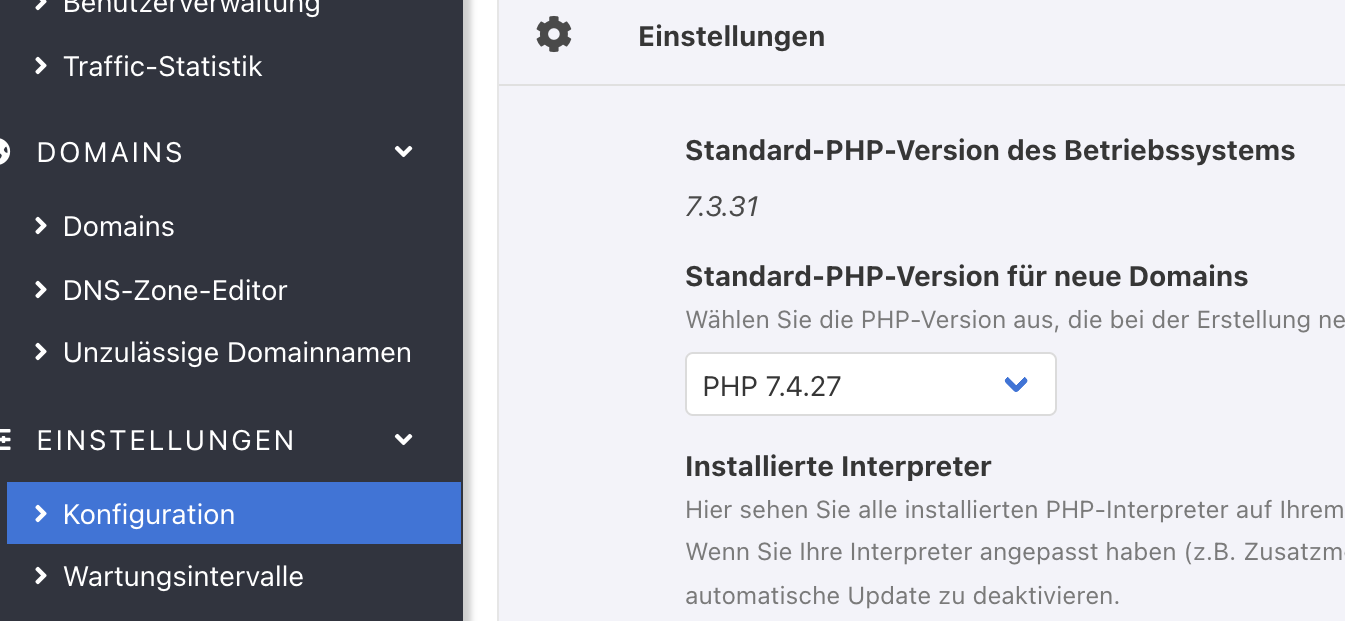The width and height of the screenshot is (1345, 621).
Task: Click the globe icon next to DOMAINS
Action: click(x=3, y=152)
